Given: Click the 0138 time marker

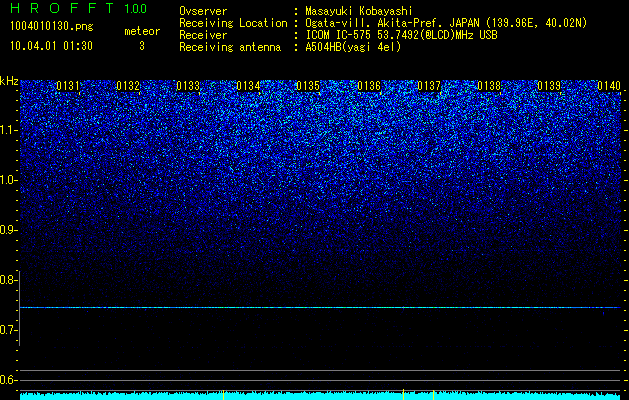Looking at the screenshot, I should coord(489,86).
